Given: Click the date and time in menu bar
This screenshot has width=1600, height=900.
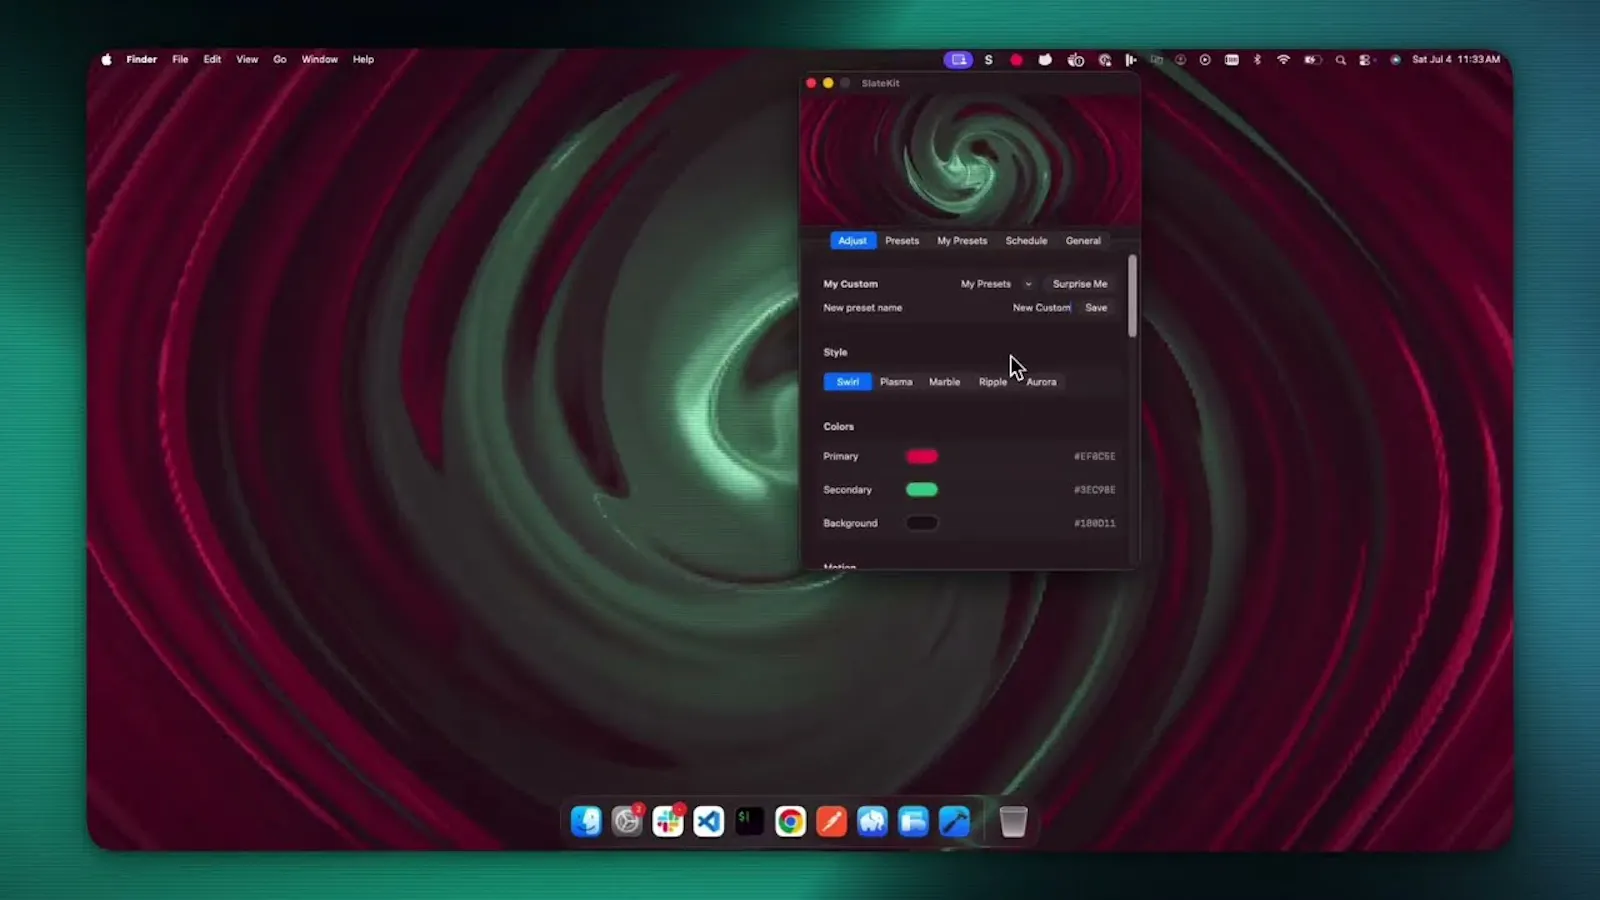Looking at the screenshot, I should (x=1456, y=60).
